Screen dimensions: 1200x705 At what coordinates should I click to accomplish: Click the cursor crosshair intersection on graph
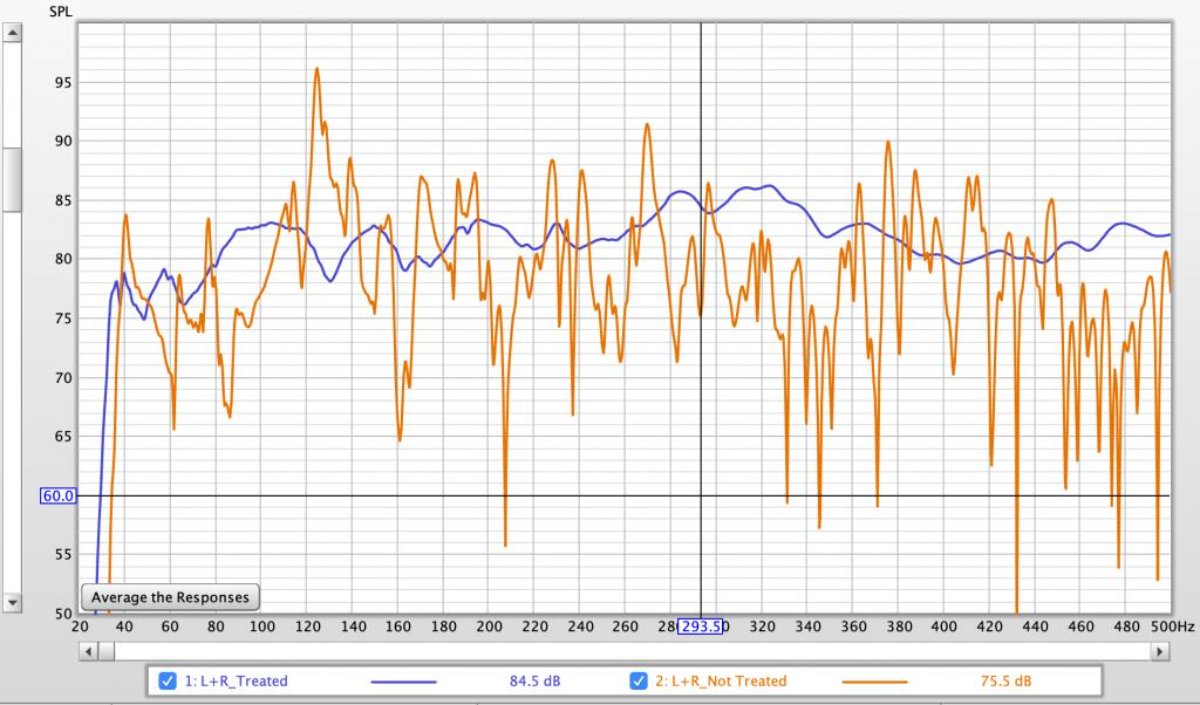click(700, 496)
